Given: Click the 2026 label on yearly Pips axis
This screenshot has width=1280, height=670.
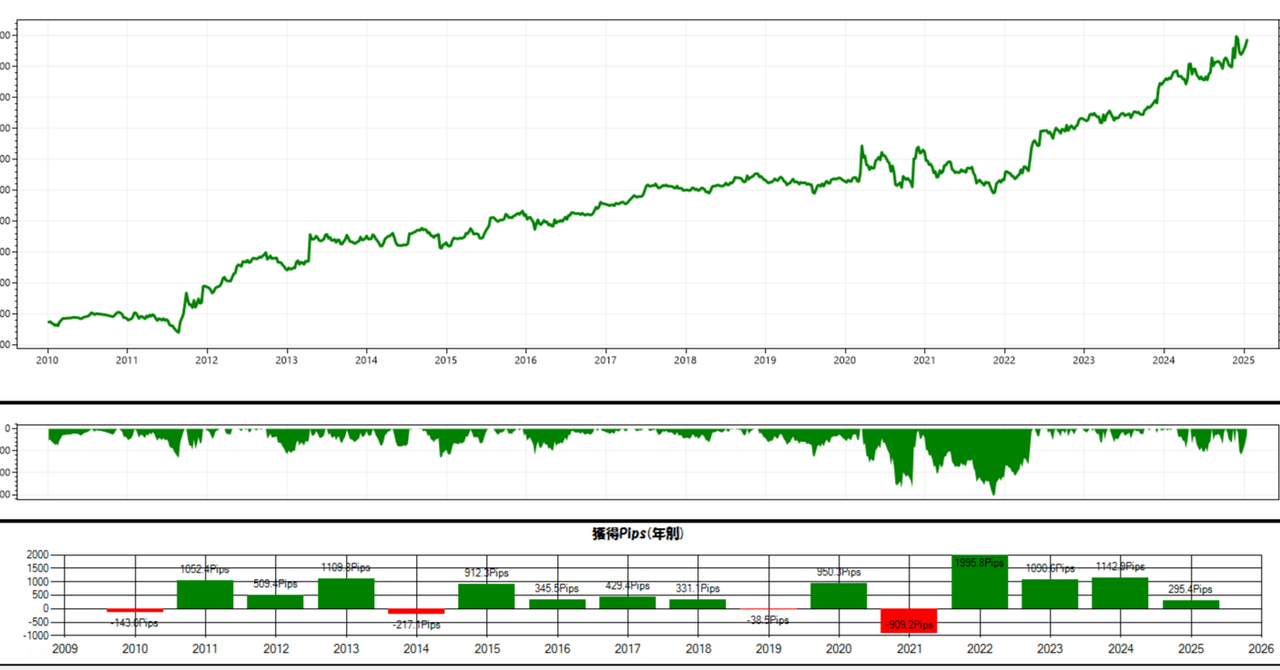Looking at the screenshot, I should click(1260, 649).
